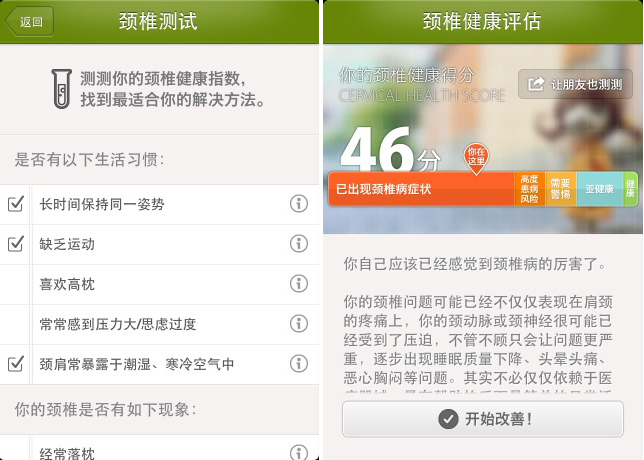Screen dimensions: 644x460
Task: Open info for 常常感到压力大/思虑过度
Action: coord(299,324)
